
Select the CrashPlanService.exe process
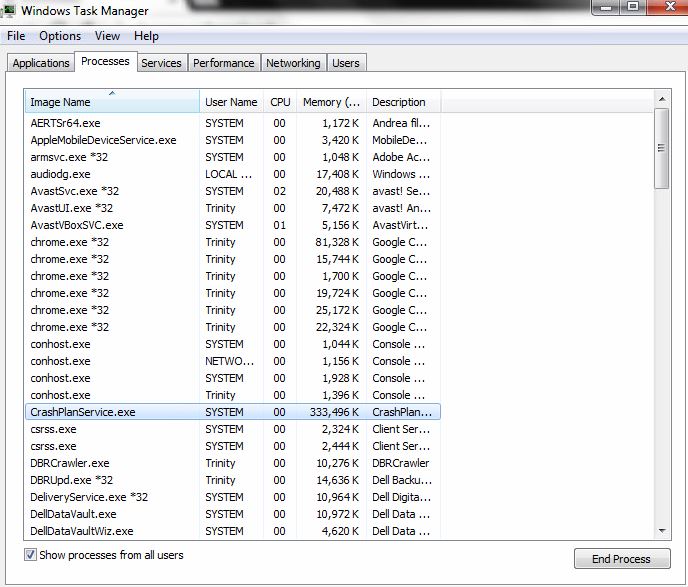click(233, 412)
